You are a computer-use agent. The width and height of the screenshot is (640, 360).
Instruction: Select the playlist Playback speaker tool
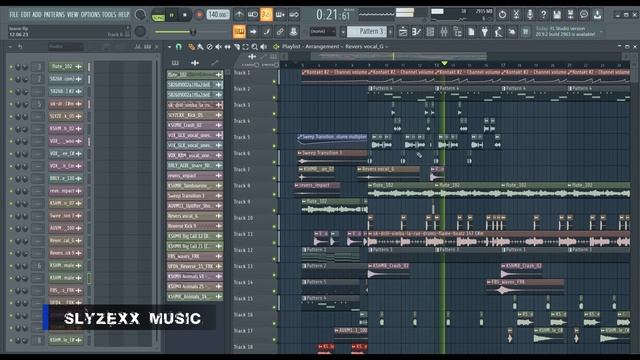point(264,47)
